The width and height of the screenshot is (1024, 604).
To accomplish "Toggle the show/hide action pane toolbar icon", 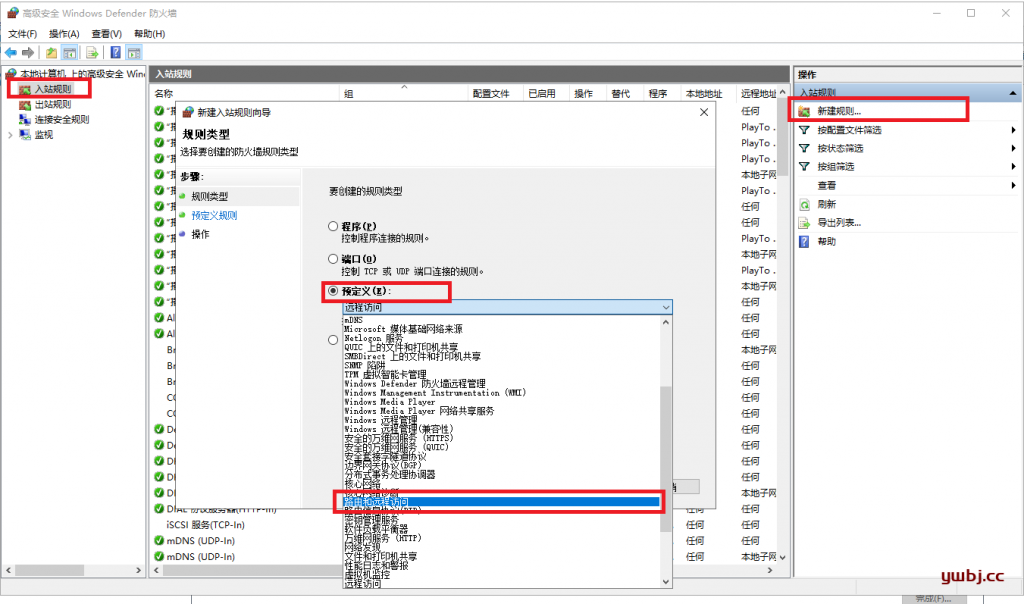I will point(134,53).
